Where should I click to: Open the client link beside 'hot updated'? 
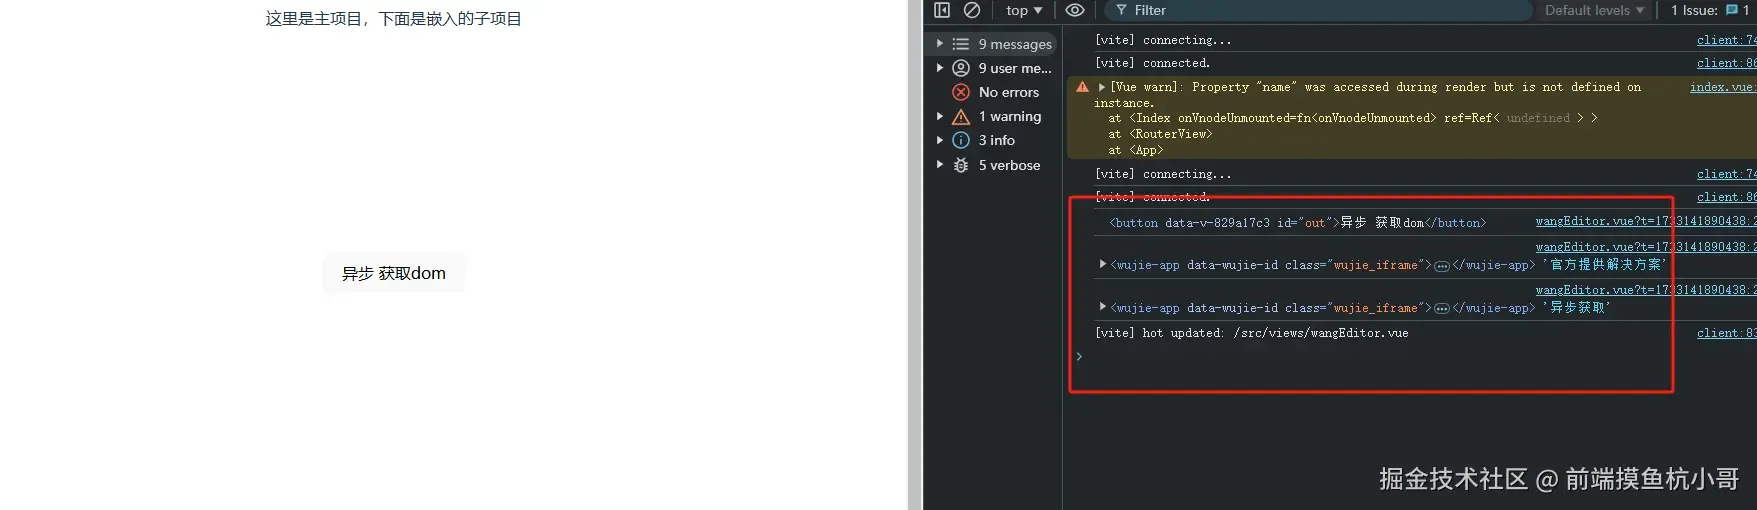pyautogui.click(x=1726, y=333)
